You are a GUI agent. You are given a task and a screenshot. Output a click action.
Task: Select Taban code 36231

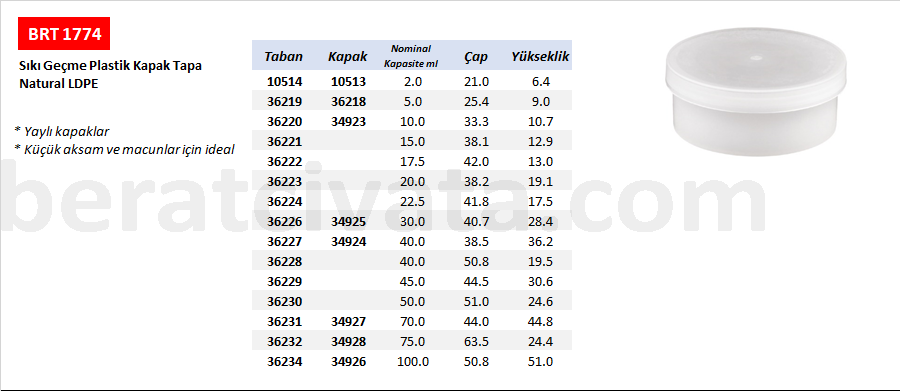click(x=285, y=322)
